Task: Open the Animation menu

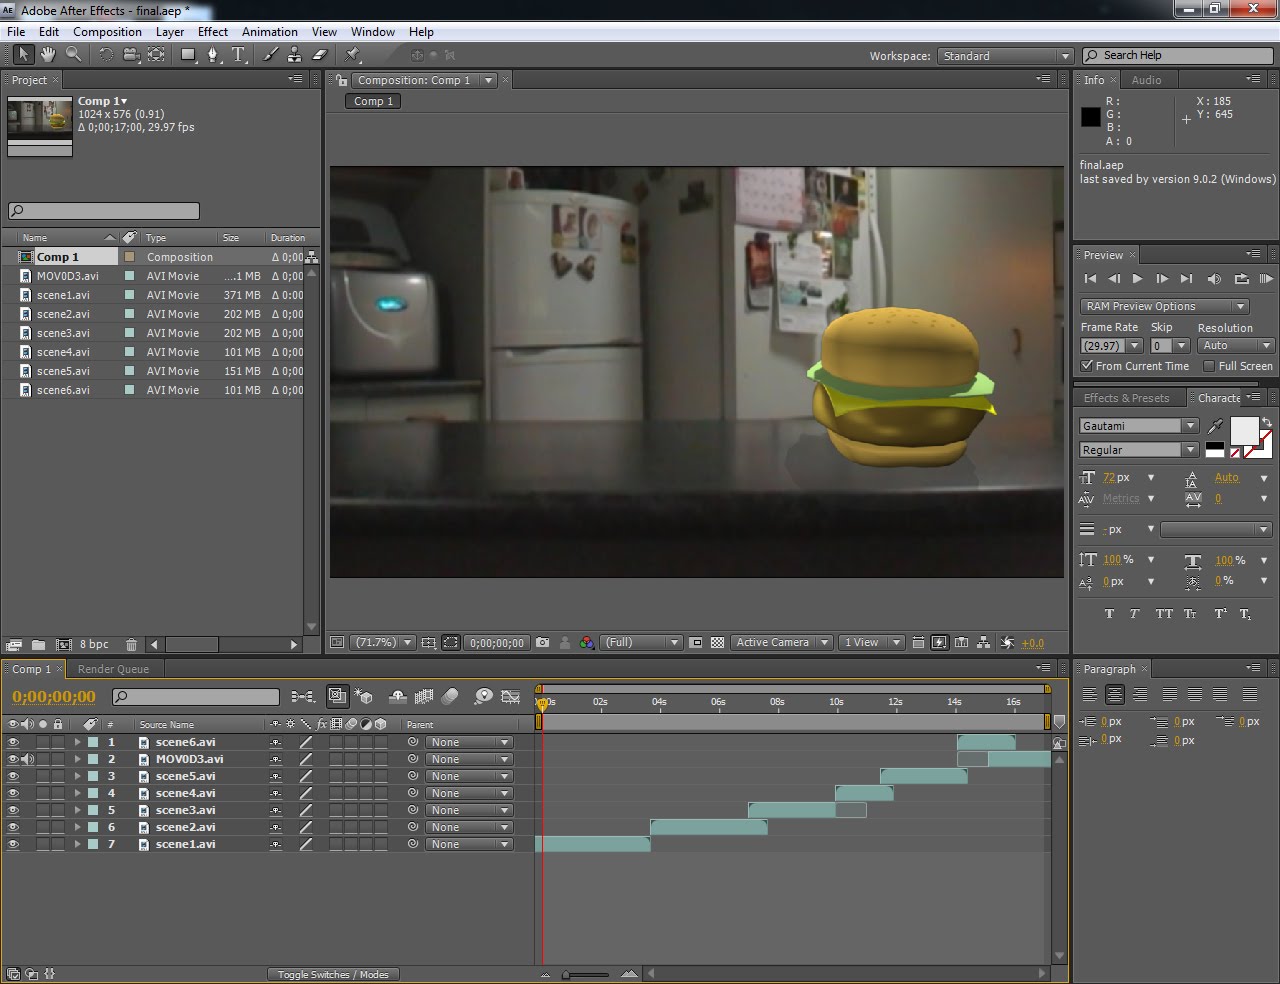Action: [269, 31]
